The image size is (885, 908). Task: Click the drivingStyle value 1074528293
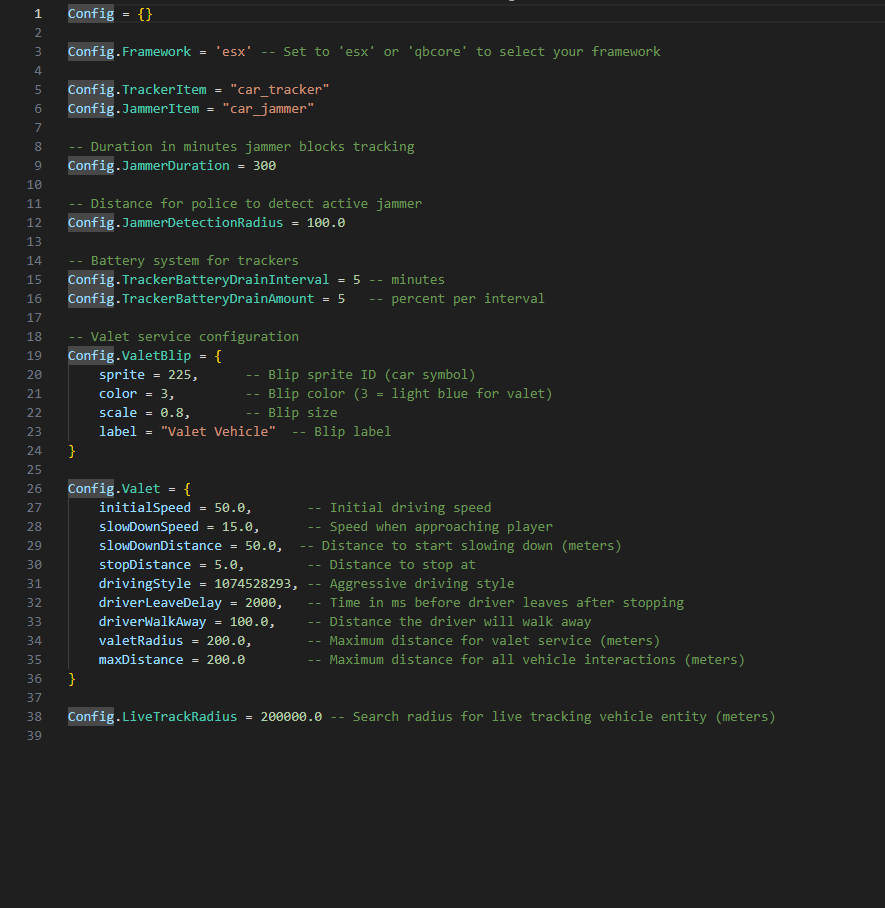pos(253,584)
